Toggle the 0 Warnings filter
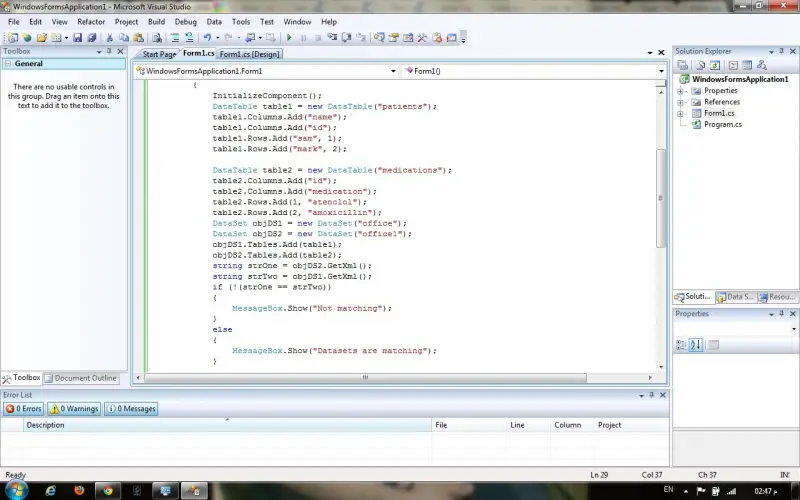The image size is (800, 500). click(74, 409)
